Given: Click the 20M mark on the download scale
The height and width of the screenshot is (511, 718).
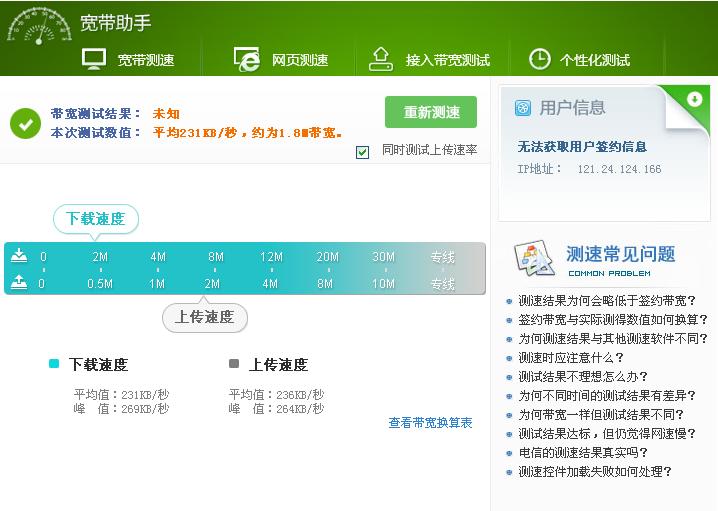Looking at the screenshot, I should pyautogui.click(x=327, y=257).
